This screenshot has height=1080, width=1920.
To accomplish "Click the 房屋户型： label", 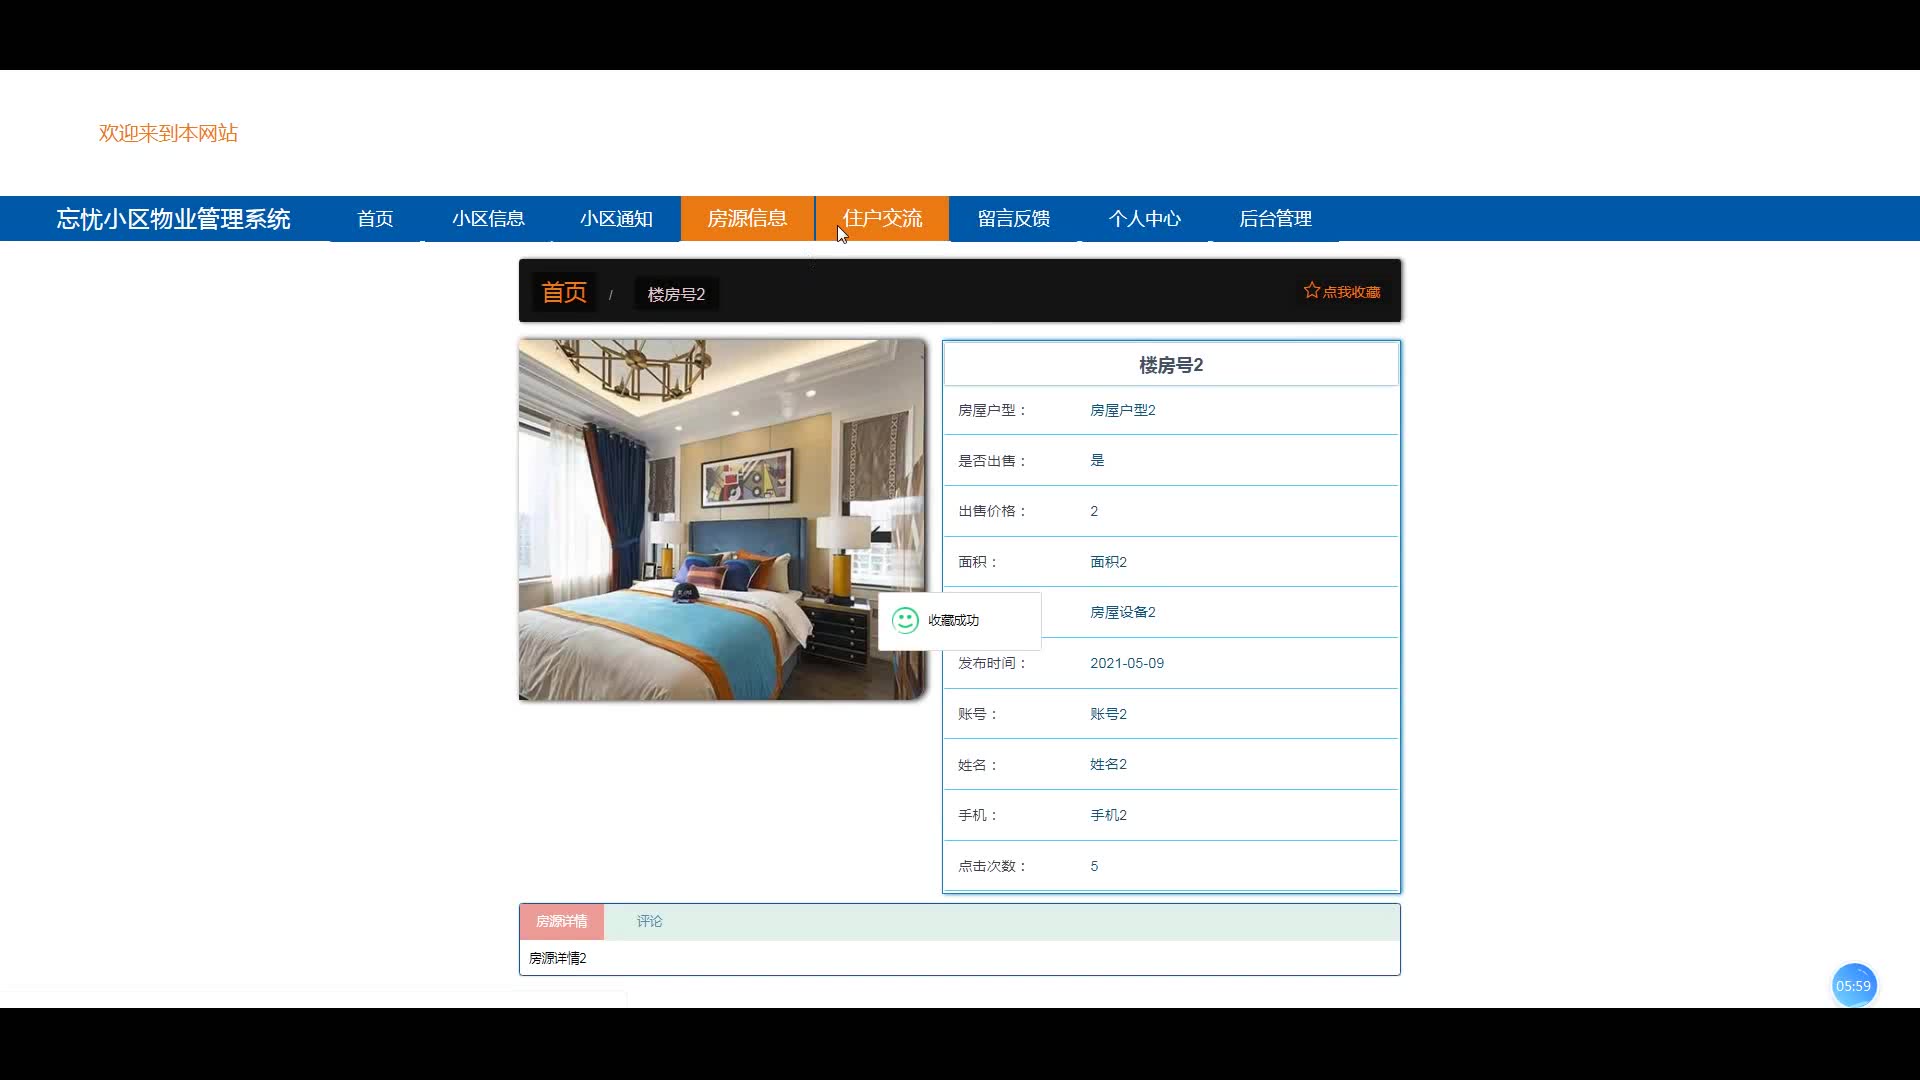I will [992, 410].
